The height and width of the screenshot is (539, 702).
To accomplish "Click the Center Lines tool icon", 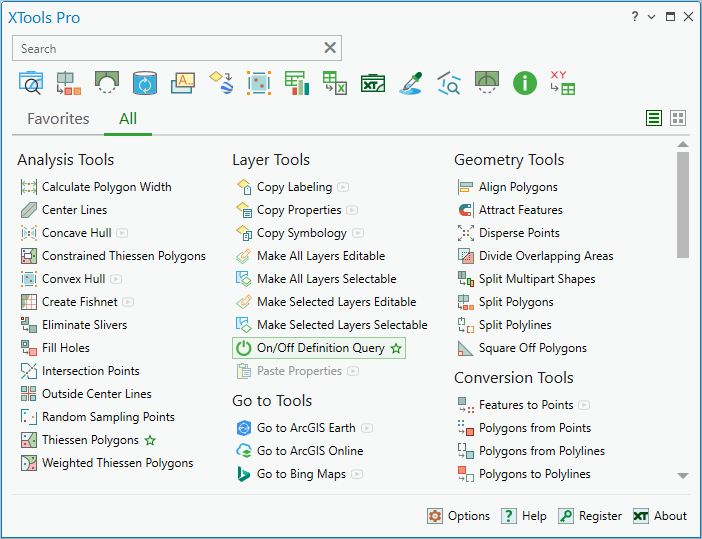I will (29, 210).
